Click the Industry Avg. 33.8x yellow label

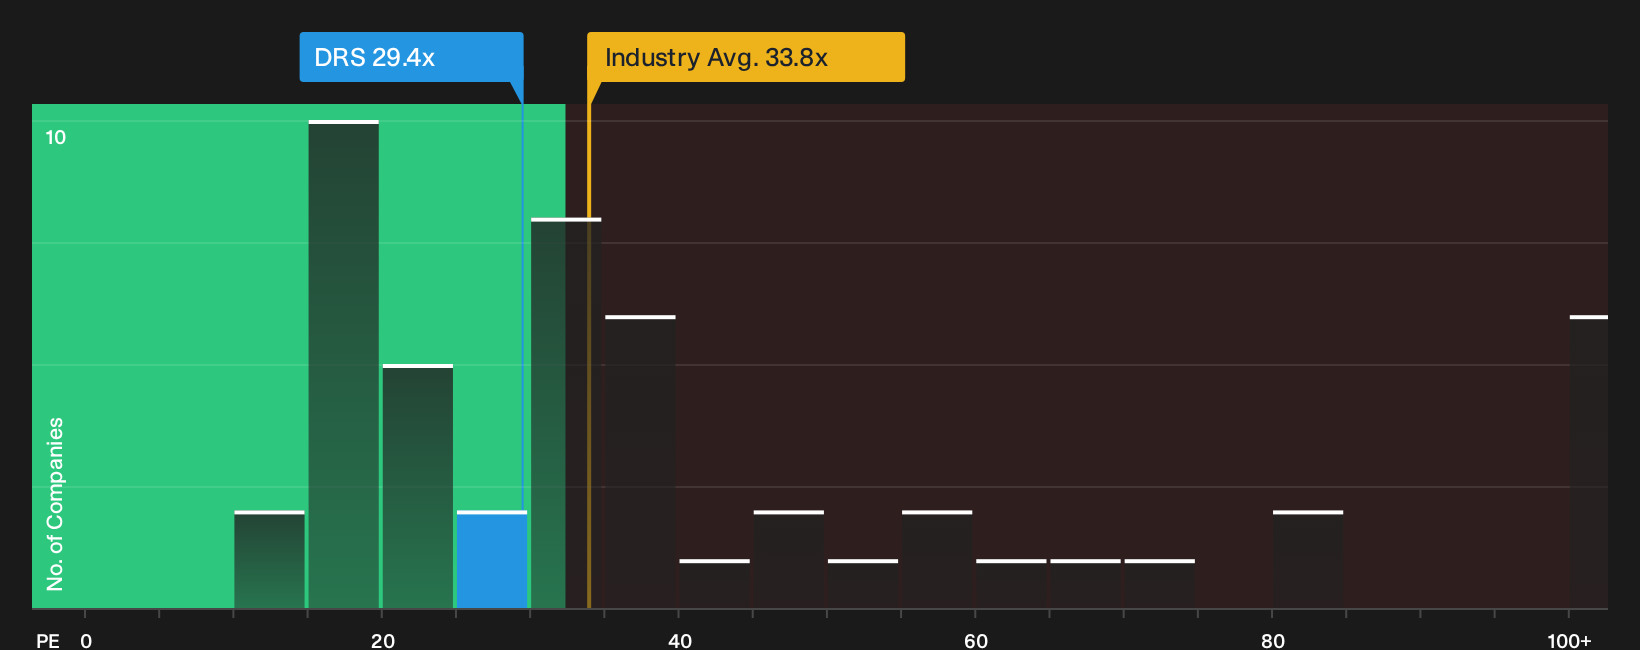click(745, 57)
